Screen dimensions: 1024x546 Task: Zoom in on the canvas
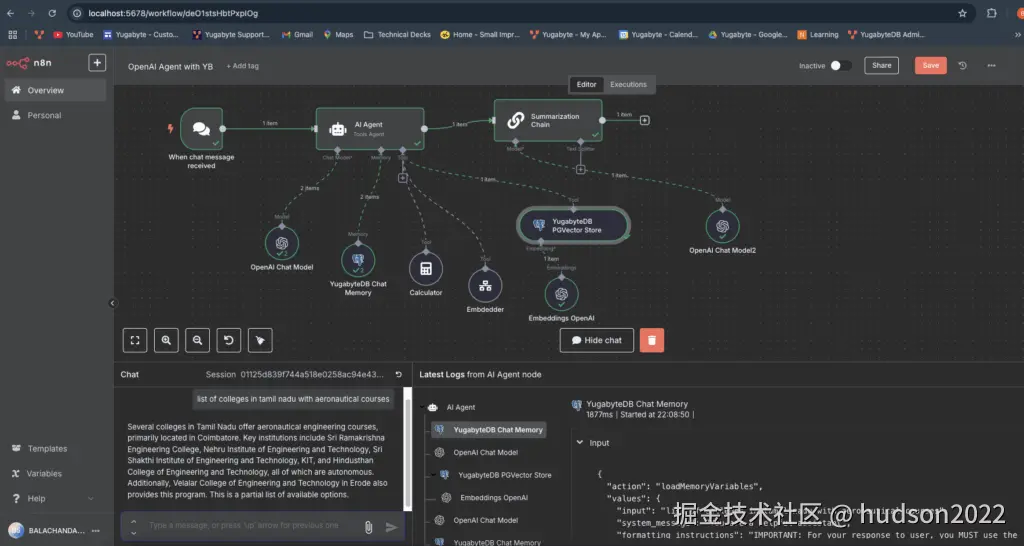click(x=166, y=340)
